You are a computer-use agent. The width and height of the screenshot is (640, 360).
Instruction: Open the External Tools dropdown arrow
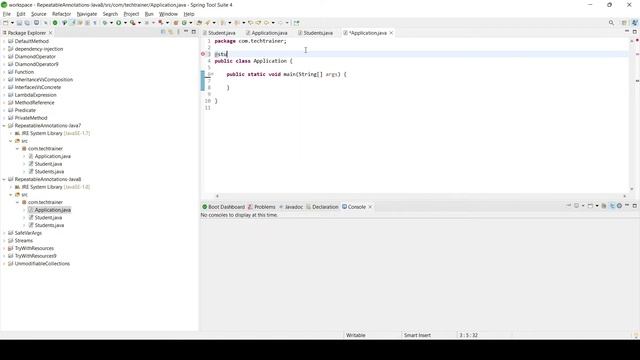click(139, 23)
